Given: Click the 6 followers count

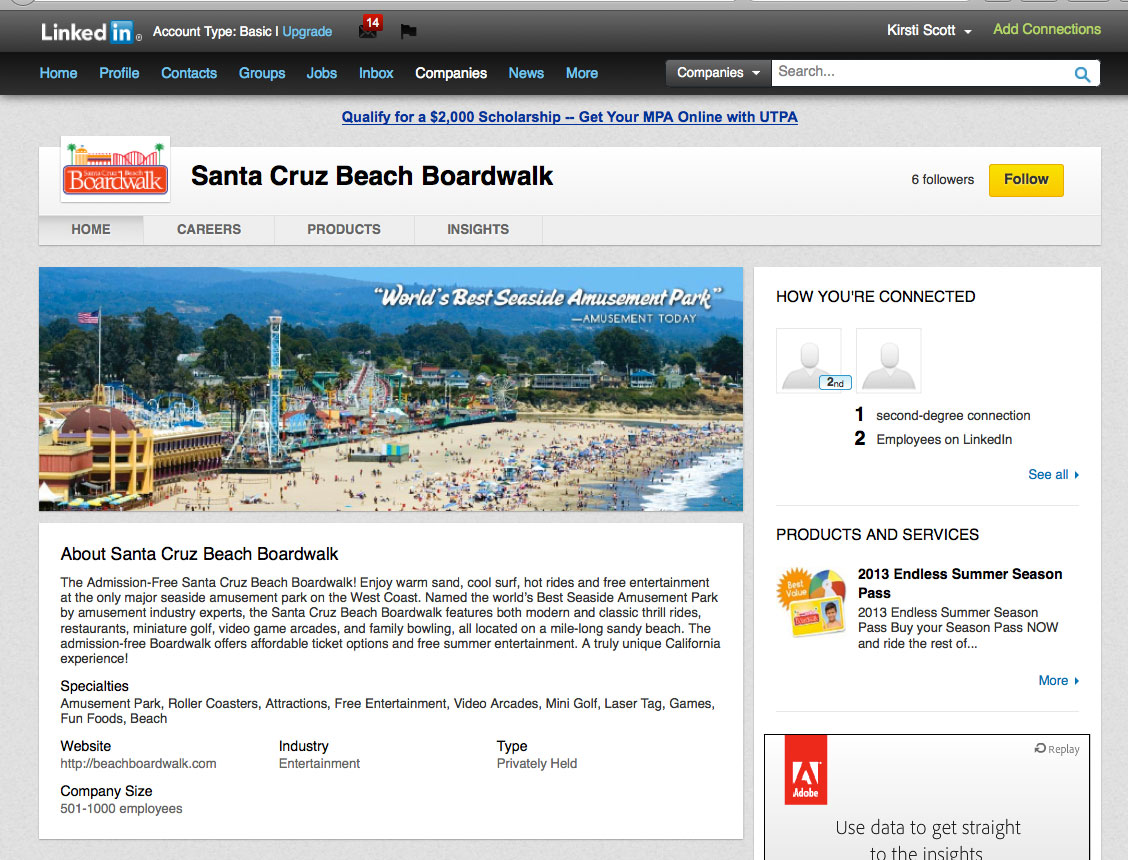Looking at the screenshot, I should [942, 180].
